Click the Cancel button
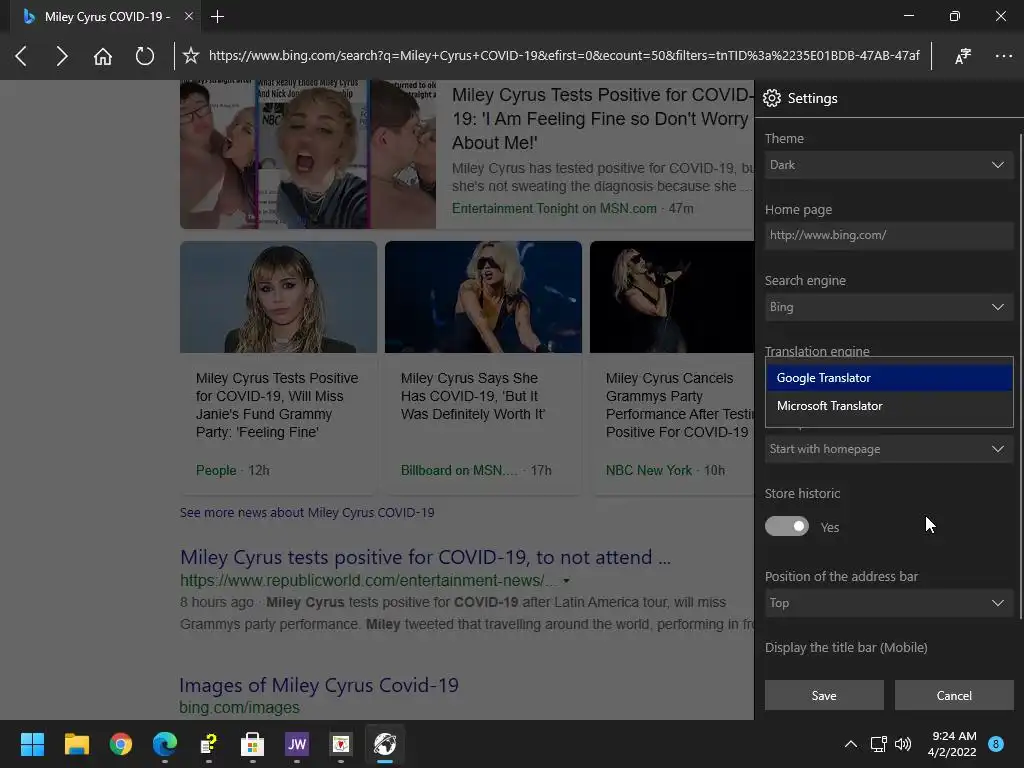1024x768 pixels. (954, 696)
